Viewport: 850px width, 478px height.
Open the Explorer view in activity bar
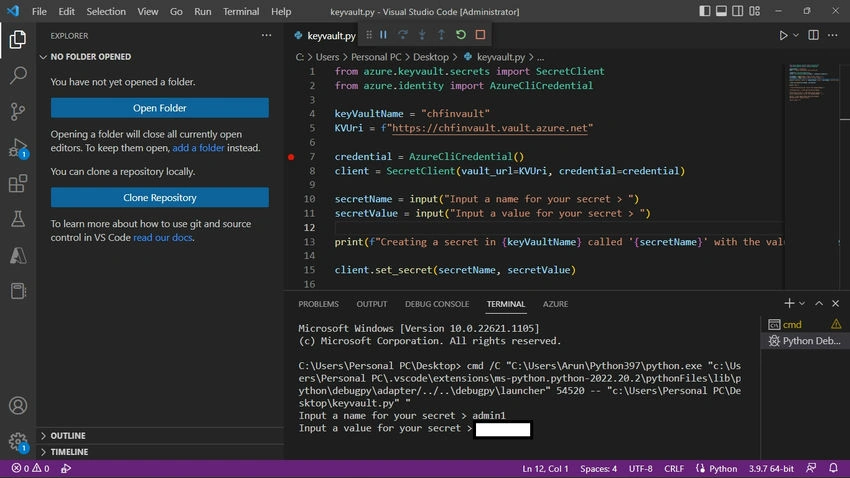tap(17, 40)
